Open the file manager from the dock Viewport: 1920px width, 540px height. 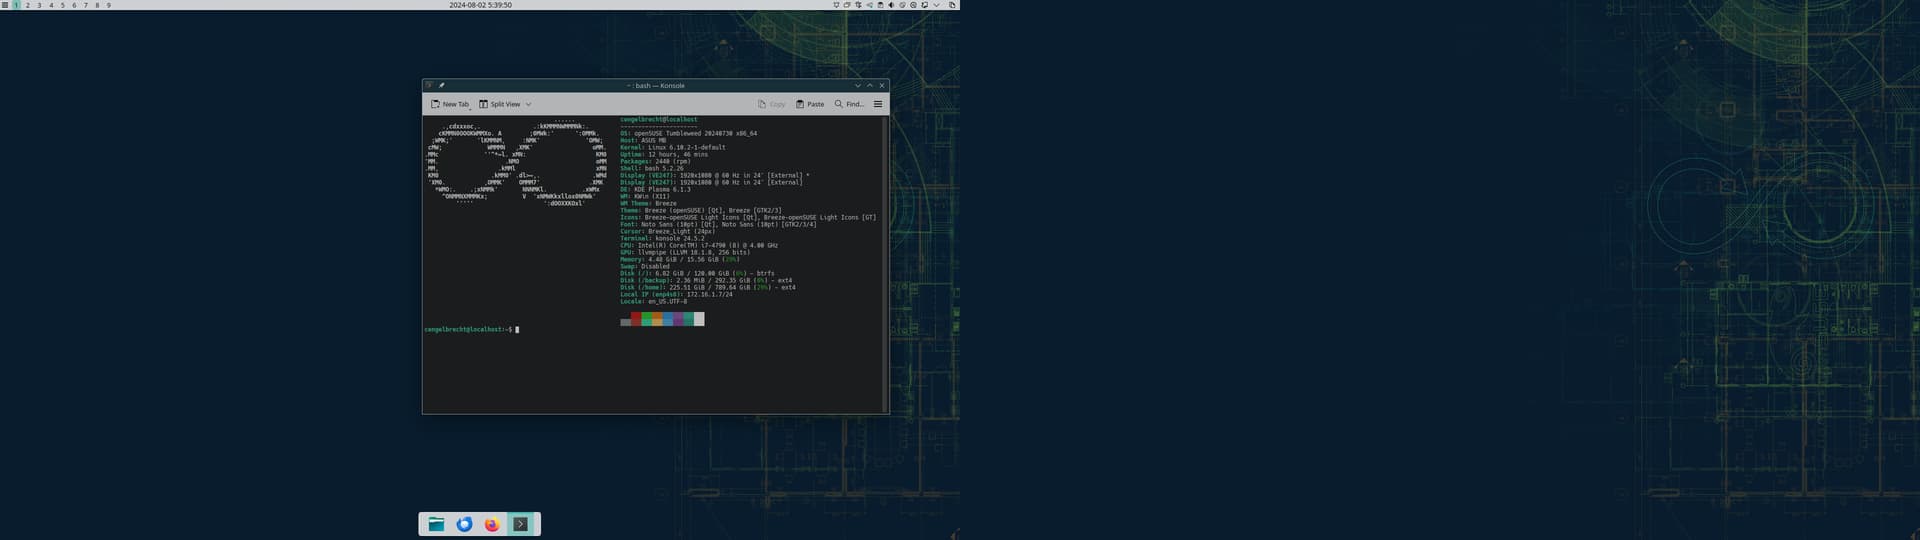coord(436,524)
